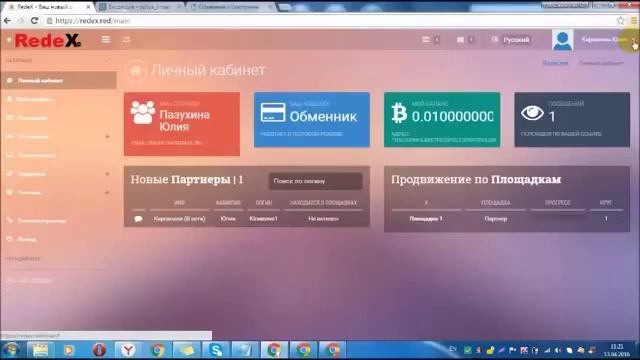Click the credit card icon on Обменник card
The height and width of the screenshot is (360, 640).
pos(273,113)
